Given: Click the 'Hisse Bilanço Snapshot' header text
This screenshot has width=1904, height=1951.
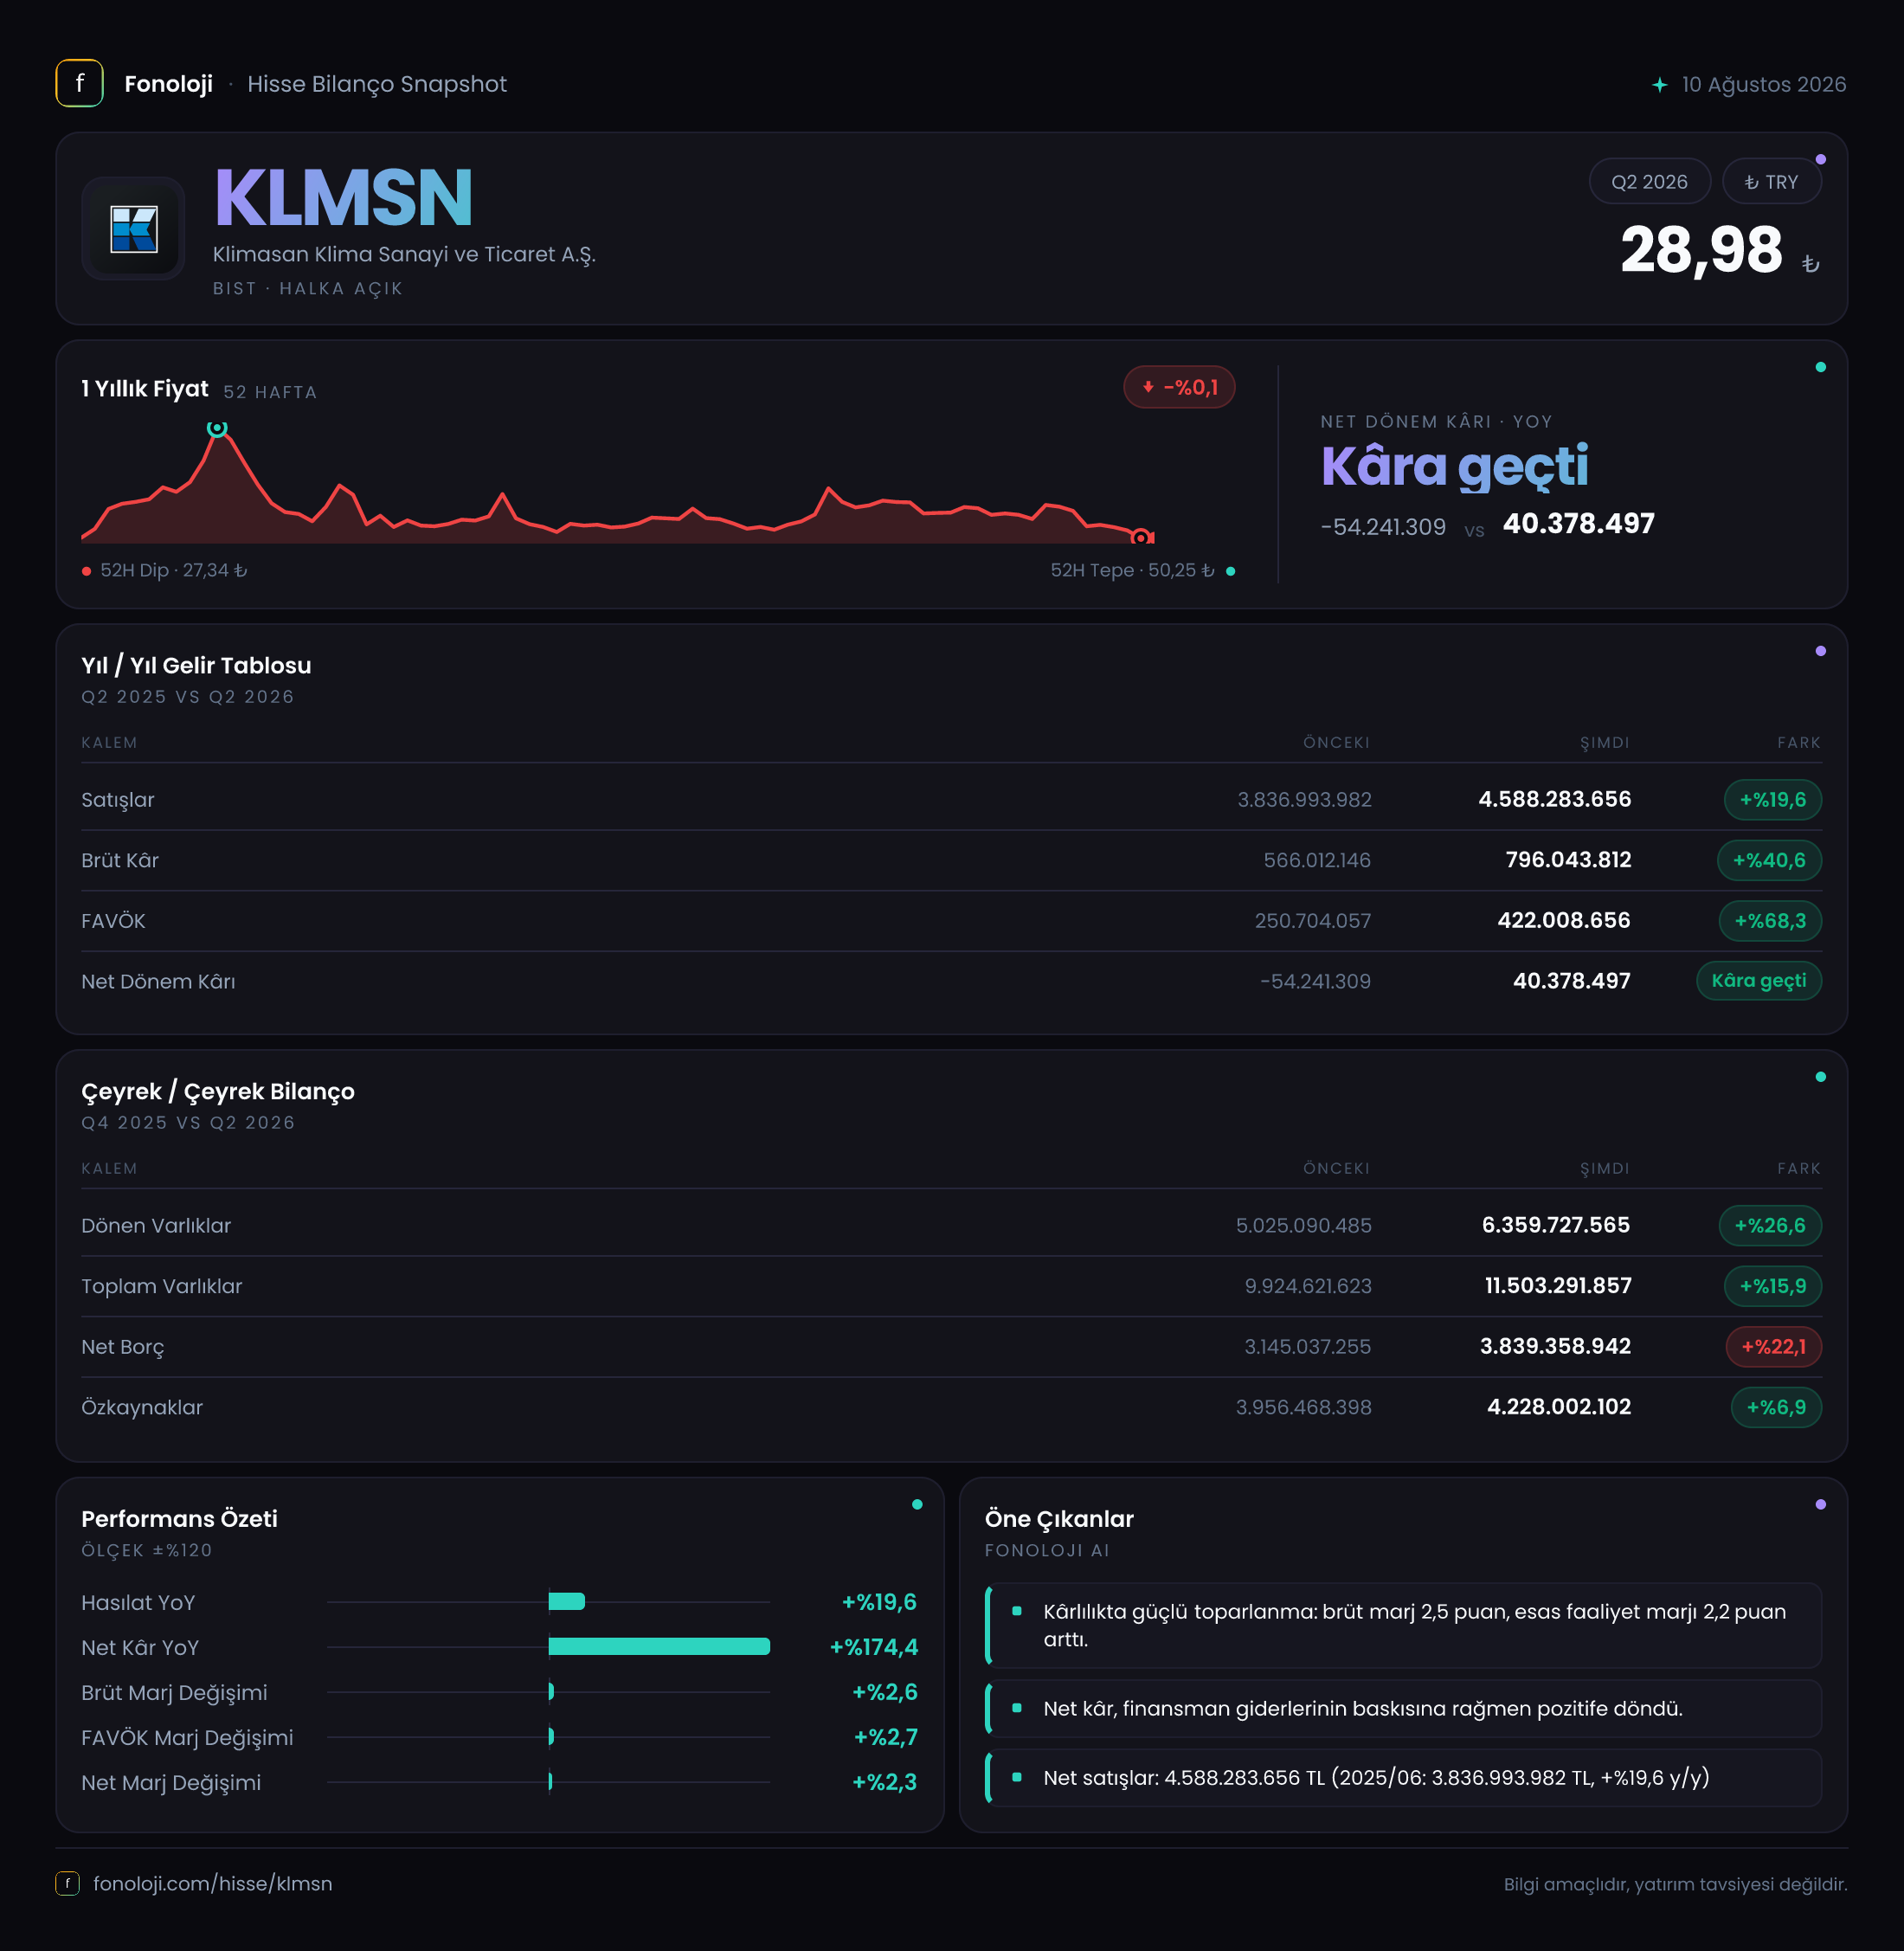Looking at the screenshot, I should (x=377, y=84).
